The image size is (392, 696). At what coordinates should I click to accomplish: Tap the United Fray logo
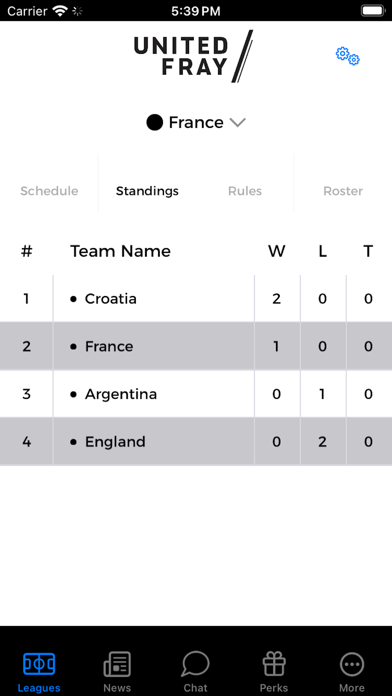point(194,56)
